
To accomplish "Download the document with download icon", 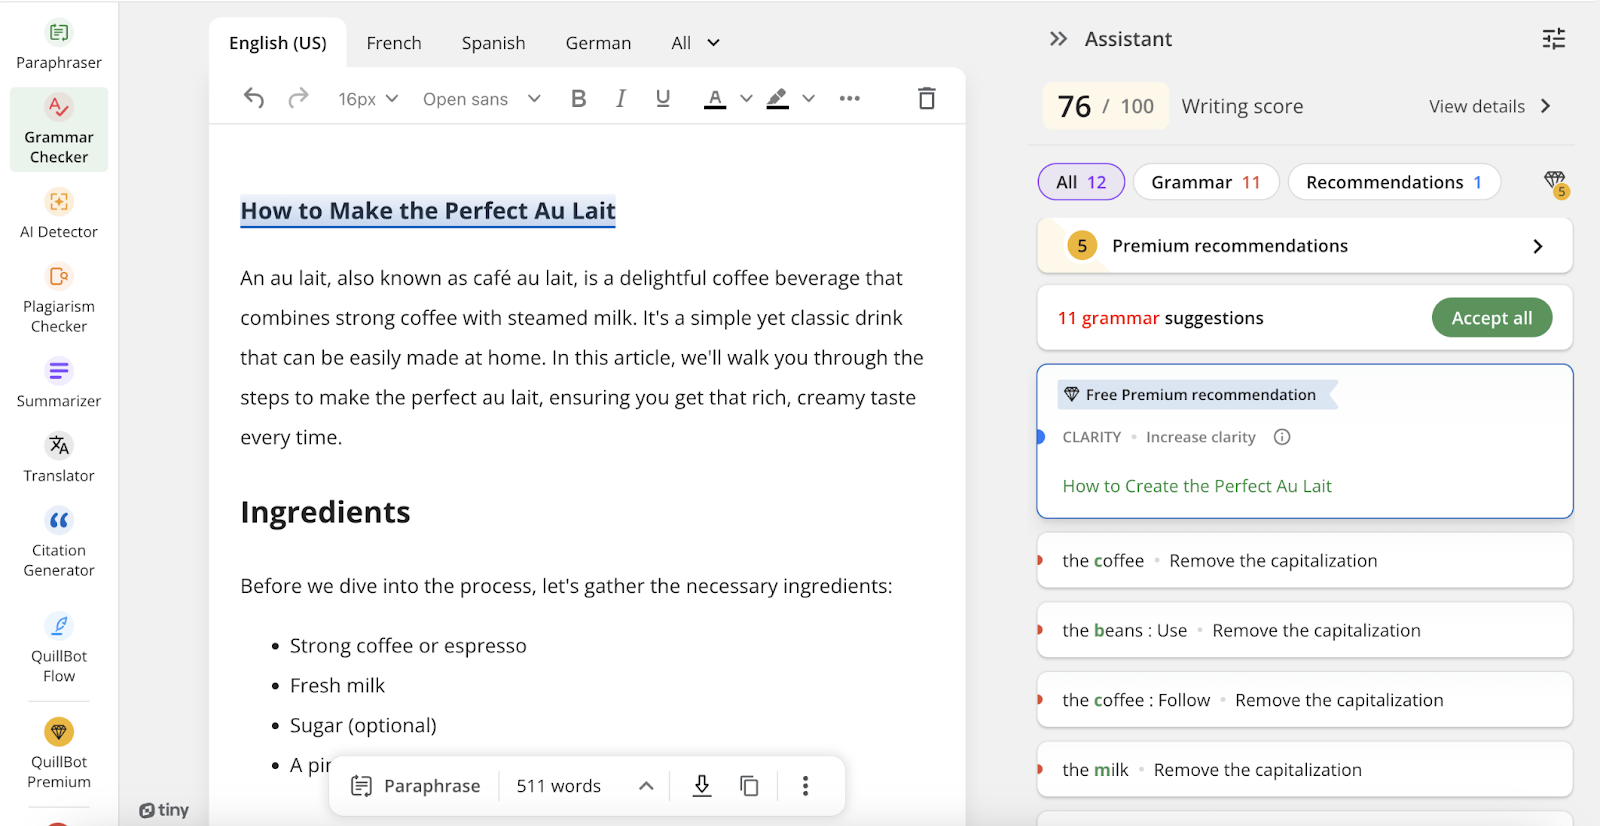I will click(702, 786).
